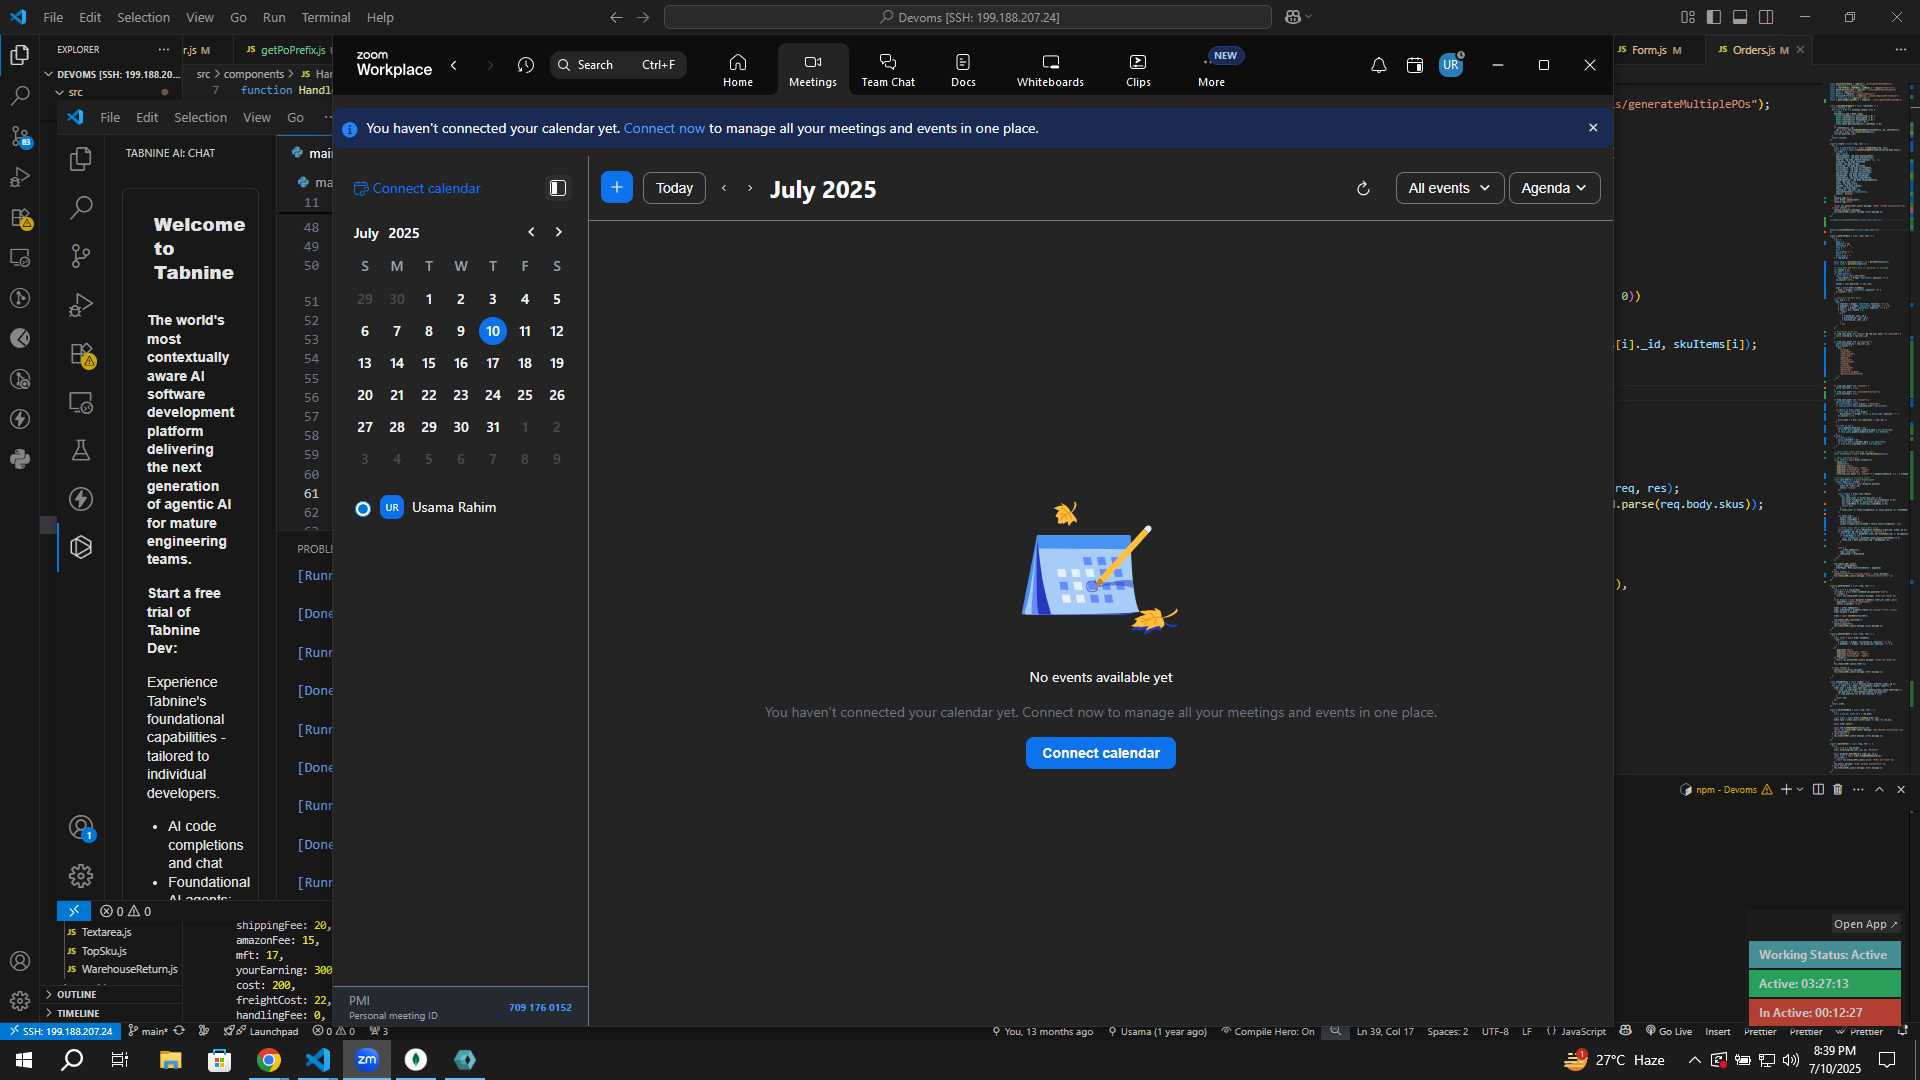
Task: Open the Manage gear in VS Code activity bar
Action: (x=20, y=1001)
